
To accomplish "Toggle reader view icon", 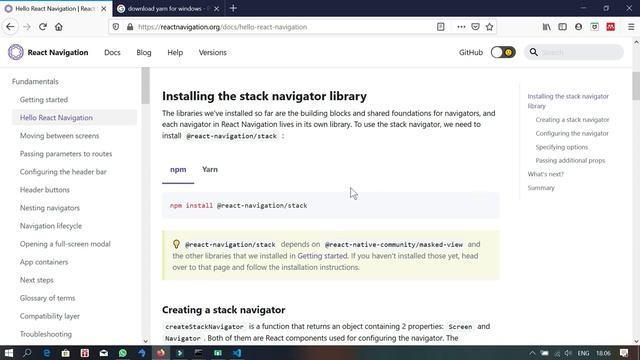I will 440,27.
